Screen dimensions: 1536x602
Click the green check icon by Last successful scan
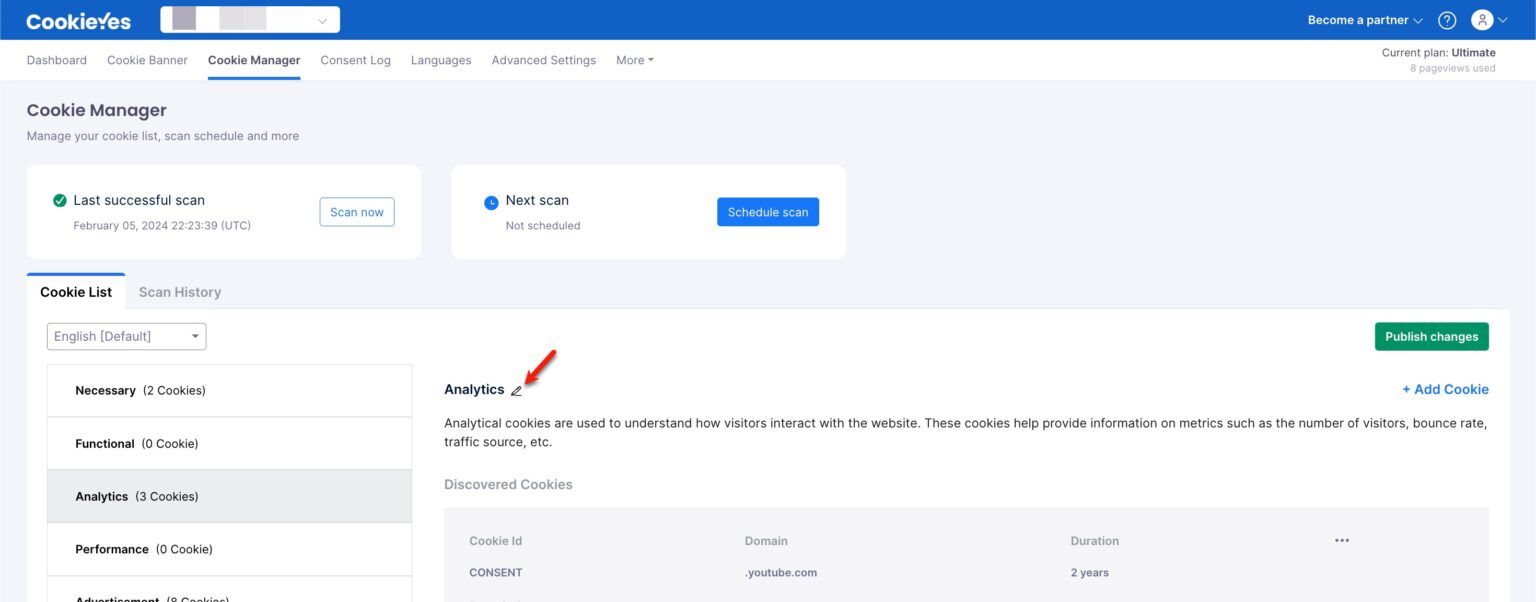pyautogui.click(x=60, y=200)
